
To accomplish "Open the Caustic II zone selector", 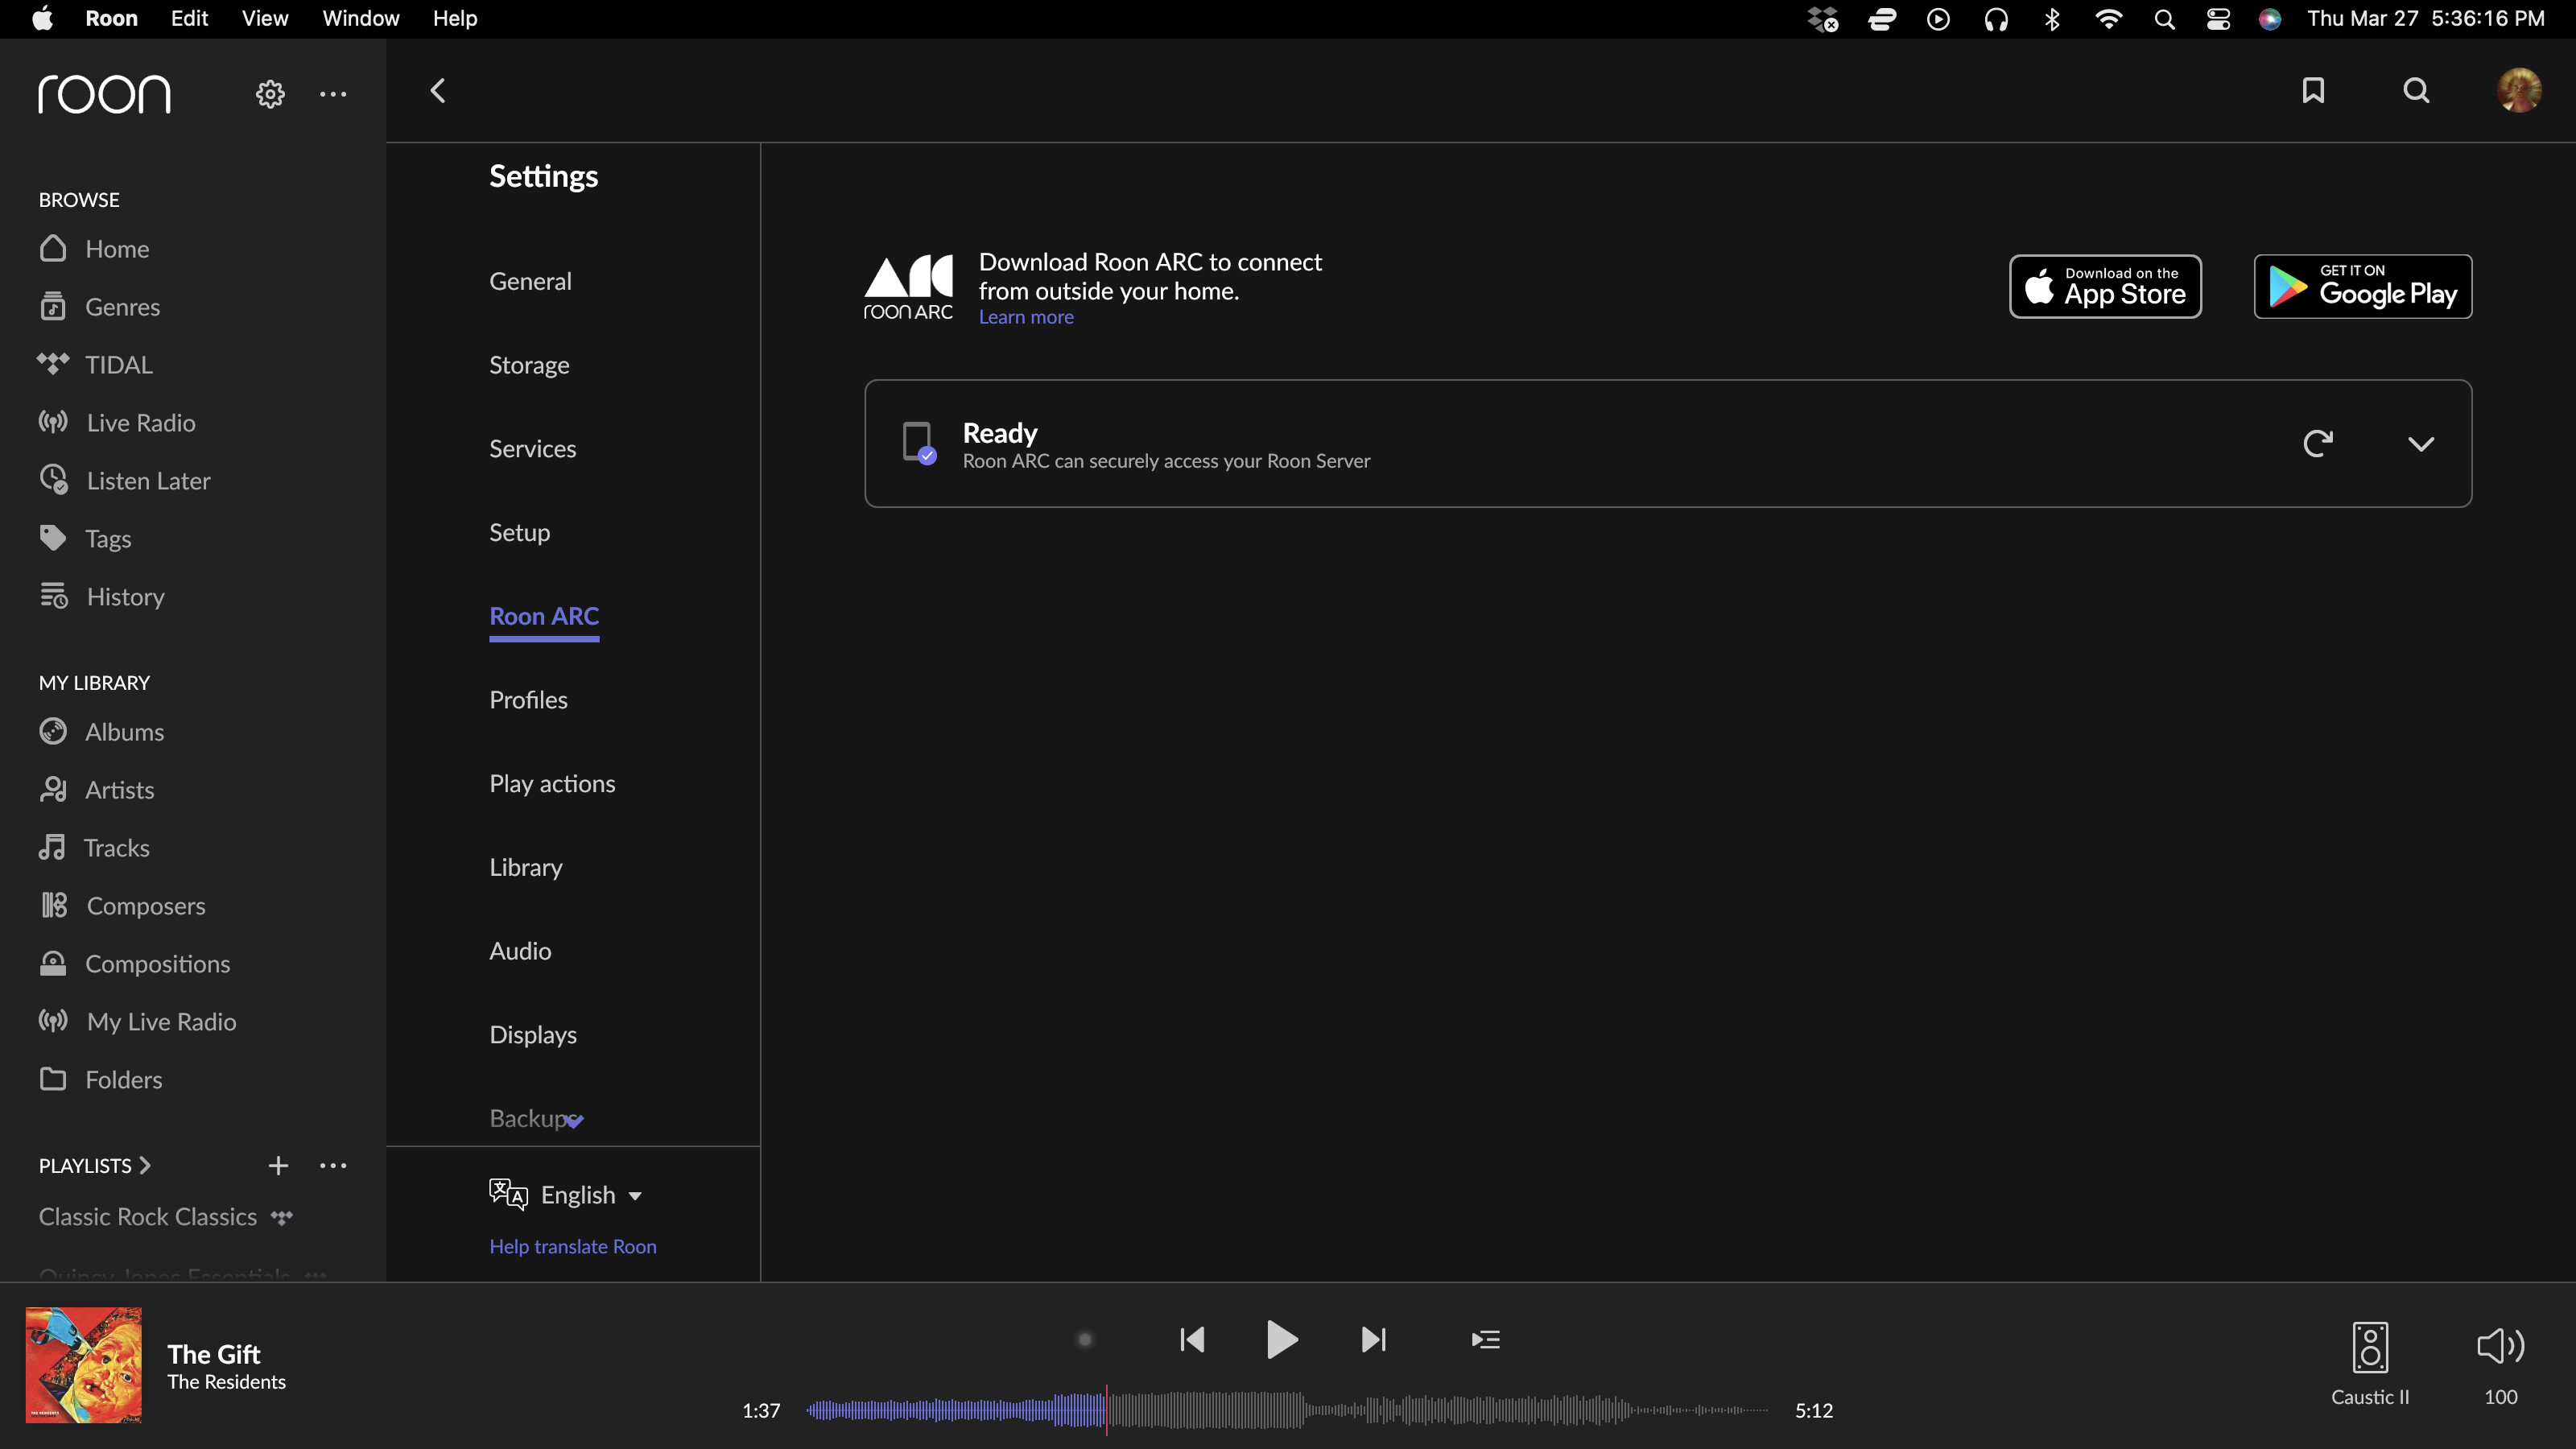I will (2370, 1364).
